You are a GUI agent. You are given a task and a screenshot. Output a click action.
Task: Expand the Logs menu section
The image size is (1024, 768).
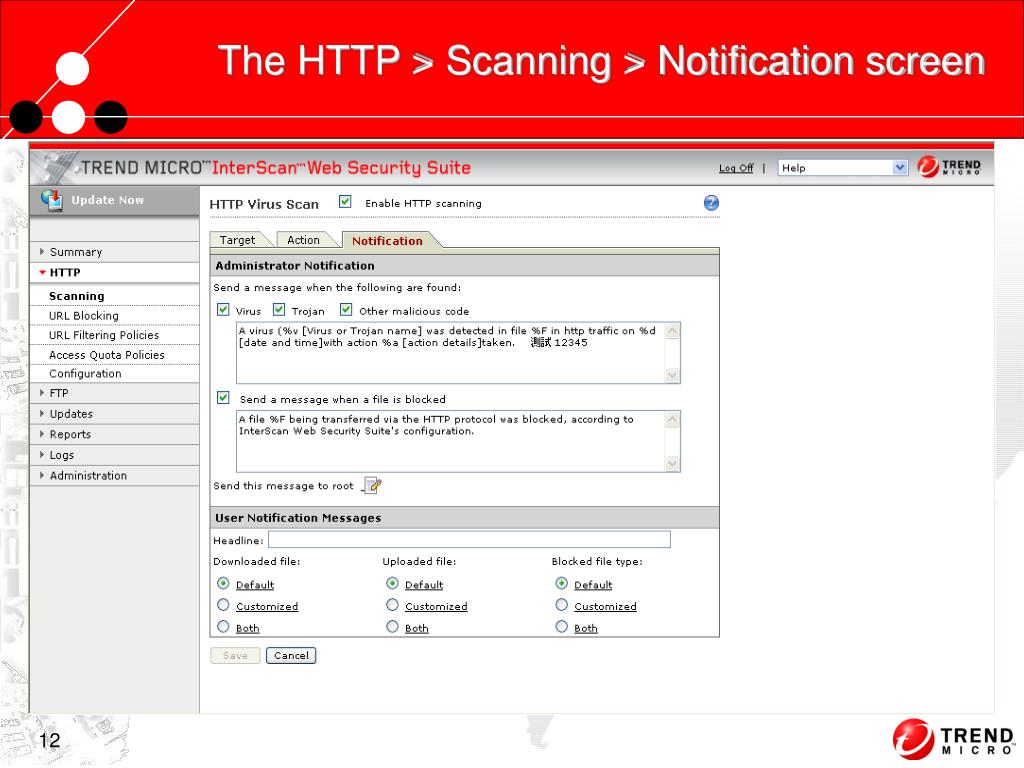pos(114,455)
